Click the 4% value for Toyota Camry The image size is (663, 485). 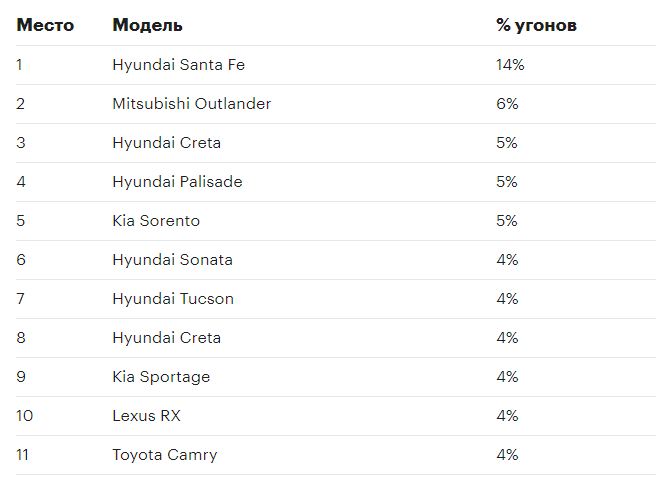(x=507, y=455)
